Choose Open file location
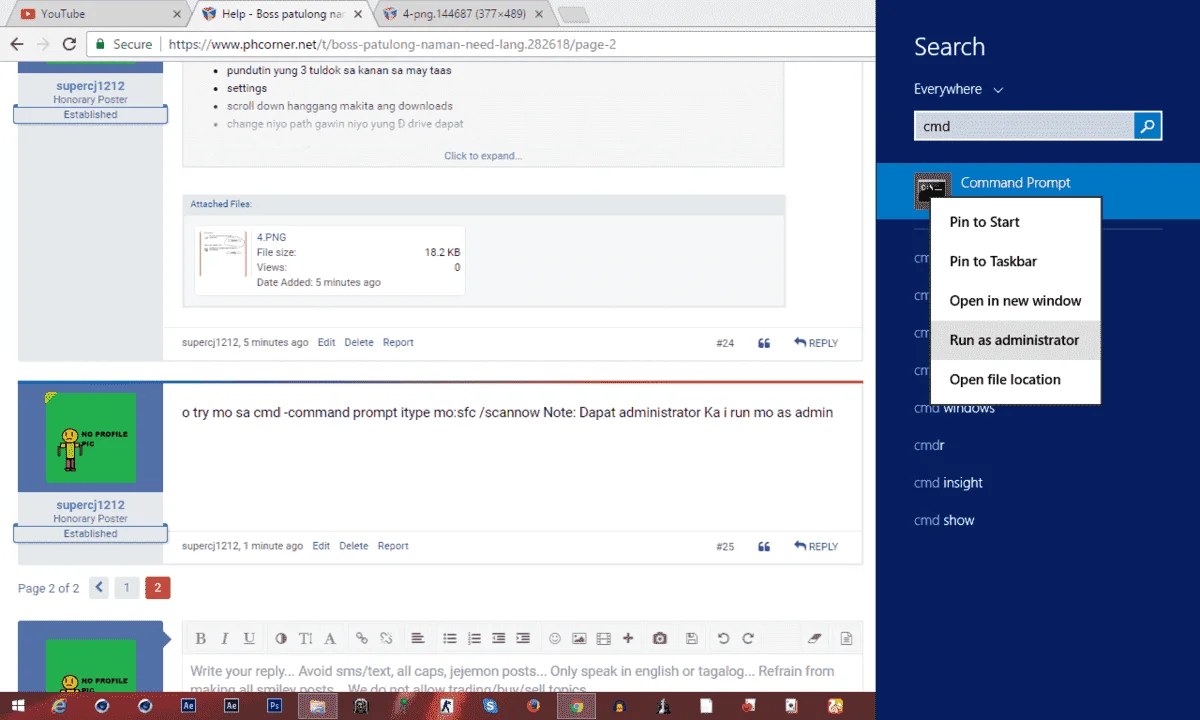Screen dimensions: 1200x720 point(1015,379)
